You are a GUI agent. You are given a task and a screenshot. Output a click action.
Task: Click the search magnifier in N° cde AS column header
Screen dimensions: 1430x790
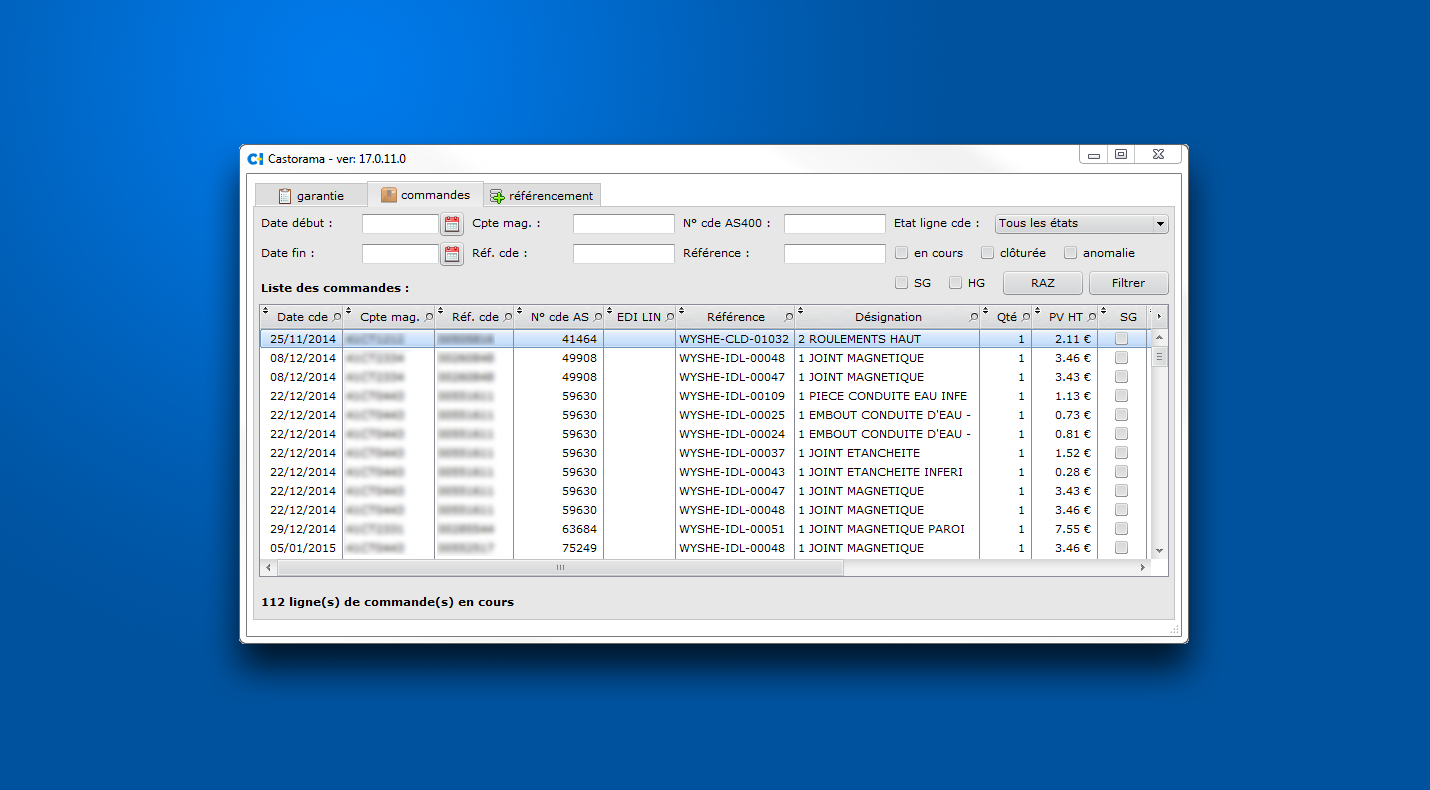coord(598,317)
